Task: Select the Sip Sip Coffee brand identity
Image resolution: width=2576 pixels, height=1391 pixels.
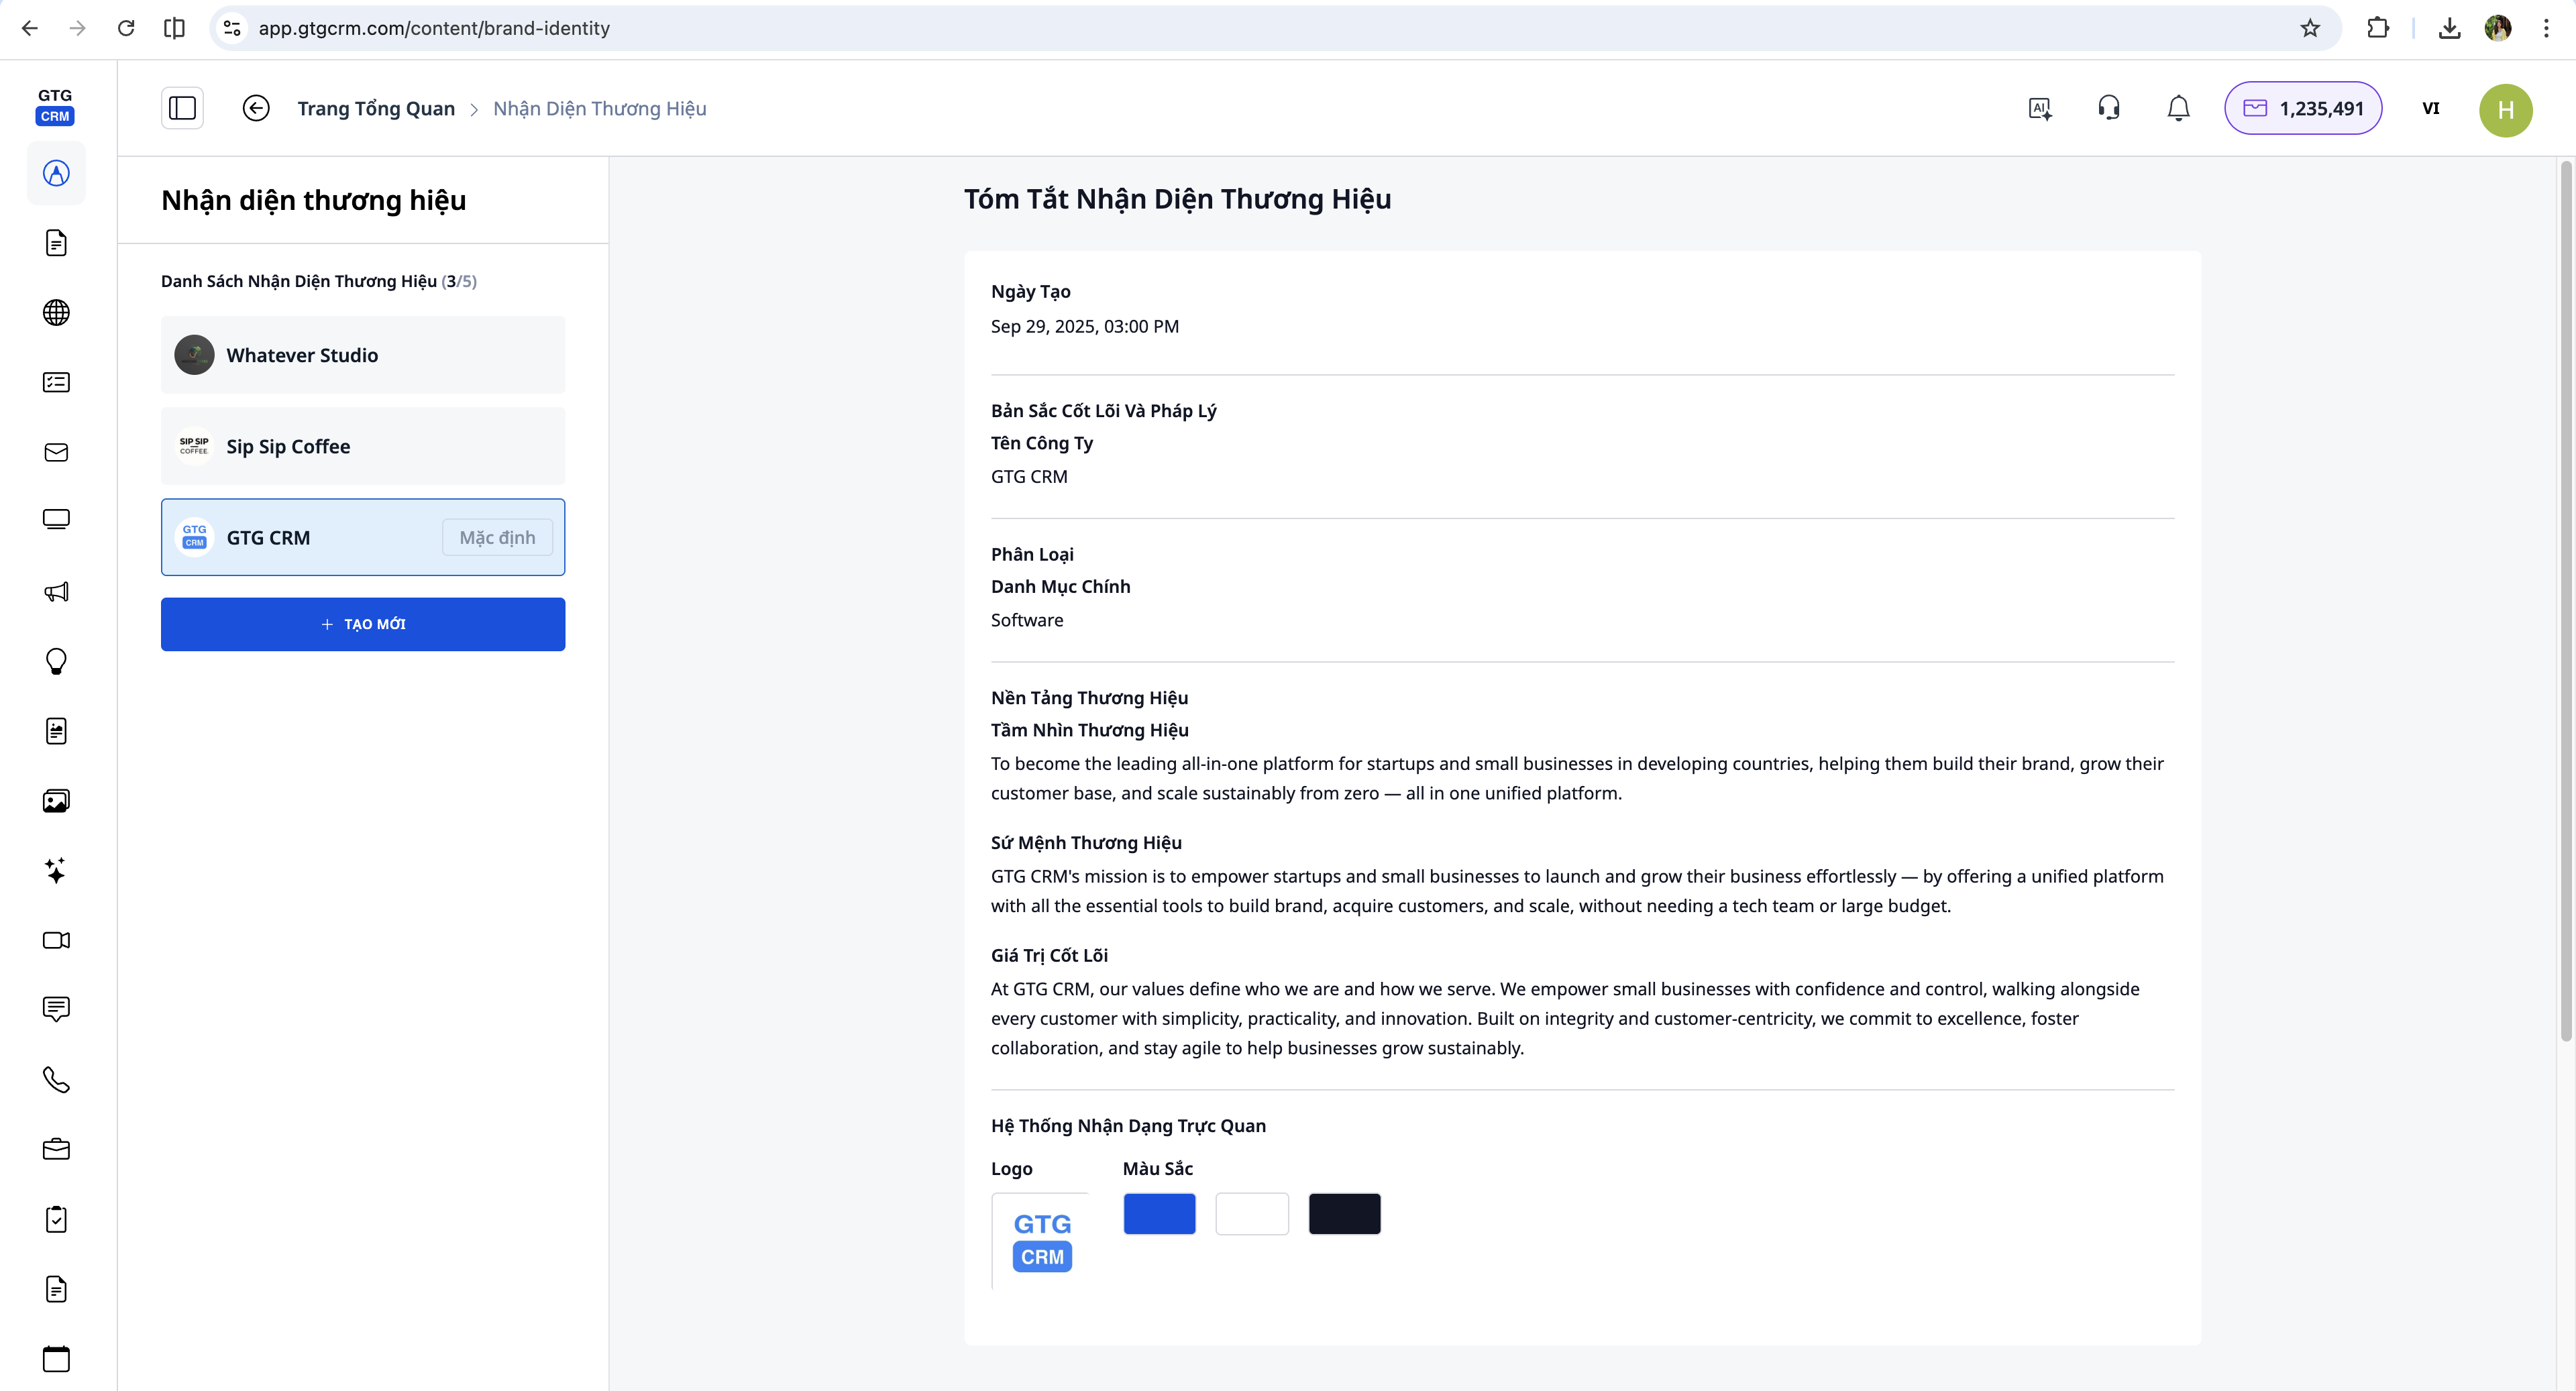Action: coord(362,446)
